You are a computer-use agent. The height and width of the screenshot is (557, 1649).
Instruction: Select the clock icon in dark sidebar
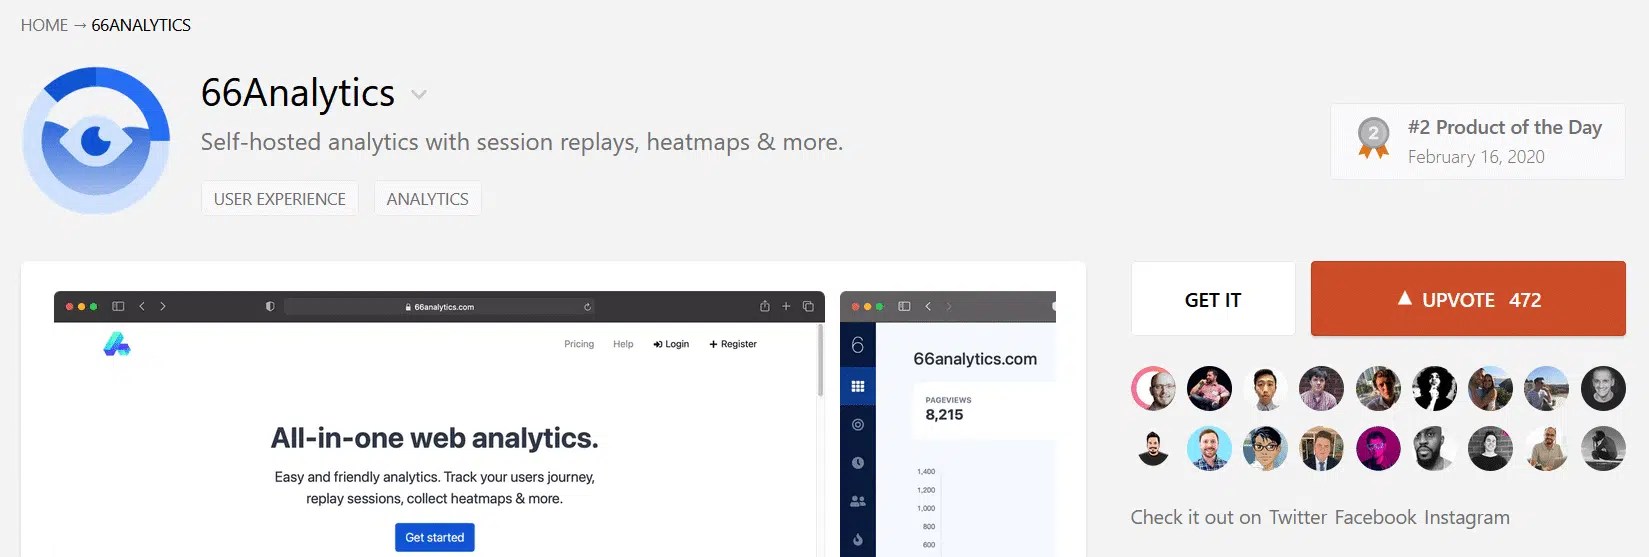[857, 463]
